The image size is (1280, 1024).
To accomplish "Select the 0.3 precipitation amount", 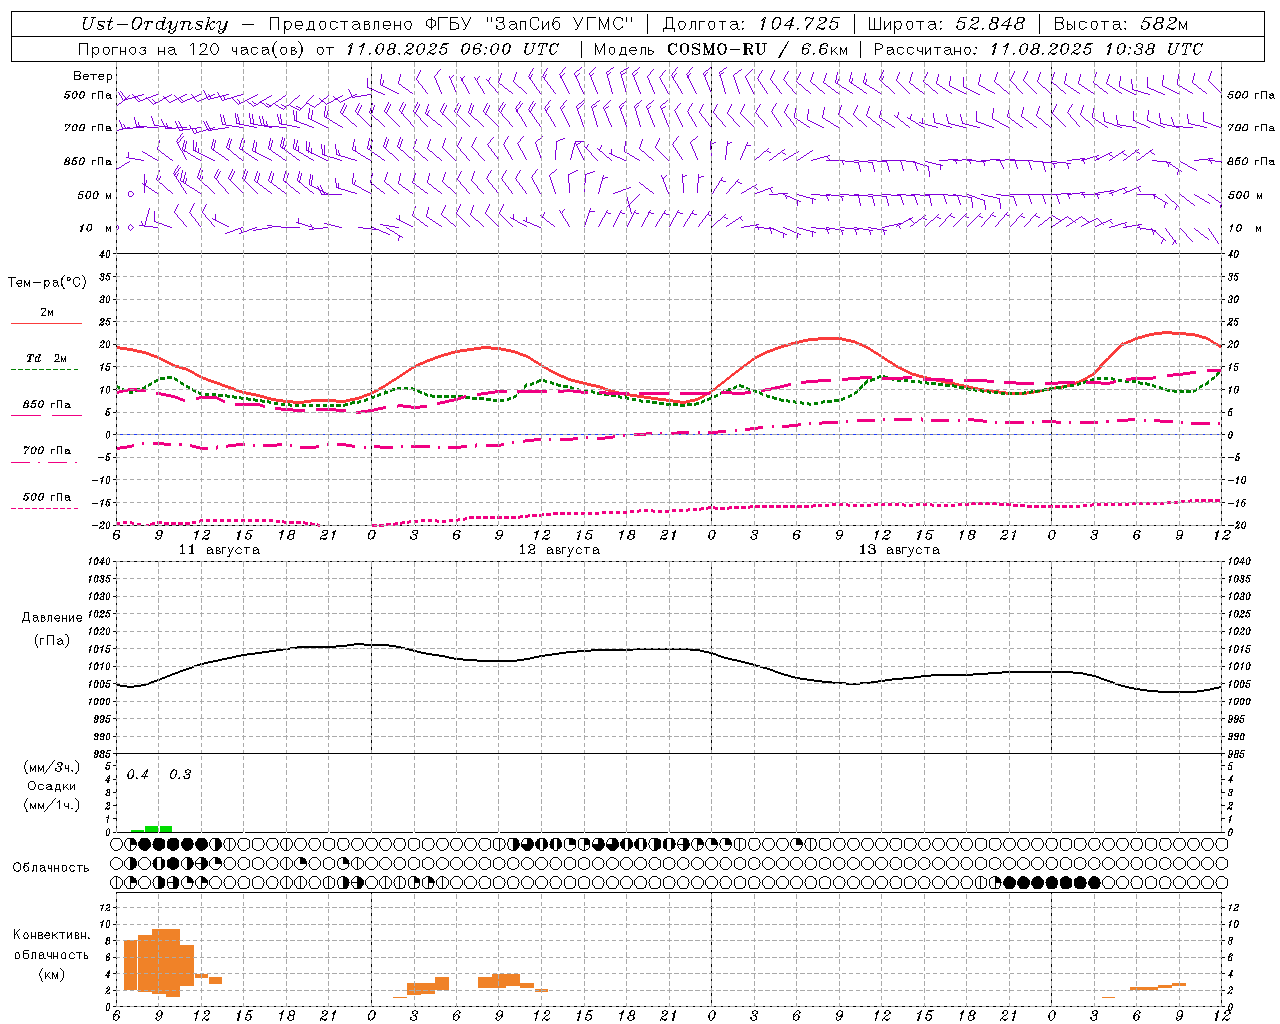I will (180, 775).
